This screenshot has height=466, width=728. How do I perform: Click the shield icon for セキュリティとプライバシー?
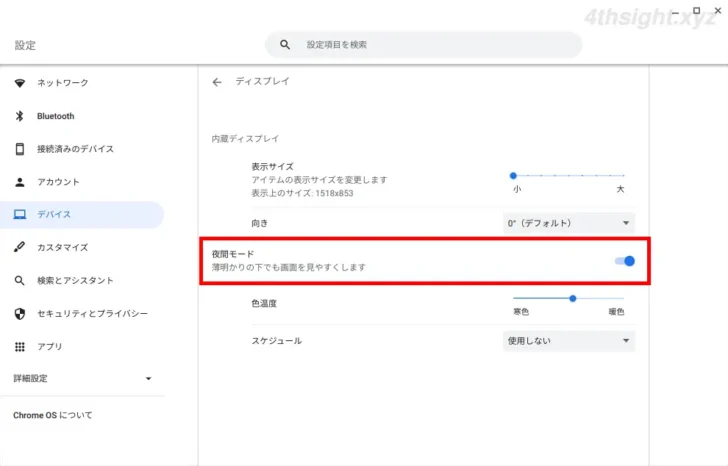20,314
